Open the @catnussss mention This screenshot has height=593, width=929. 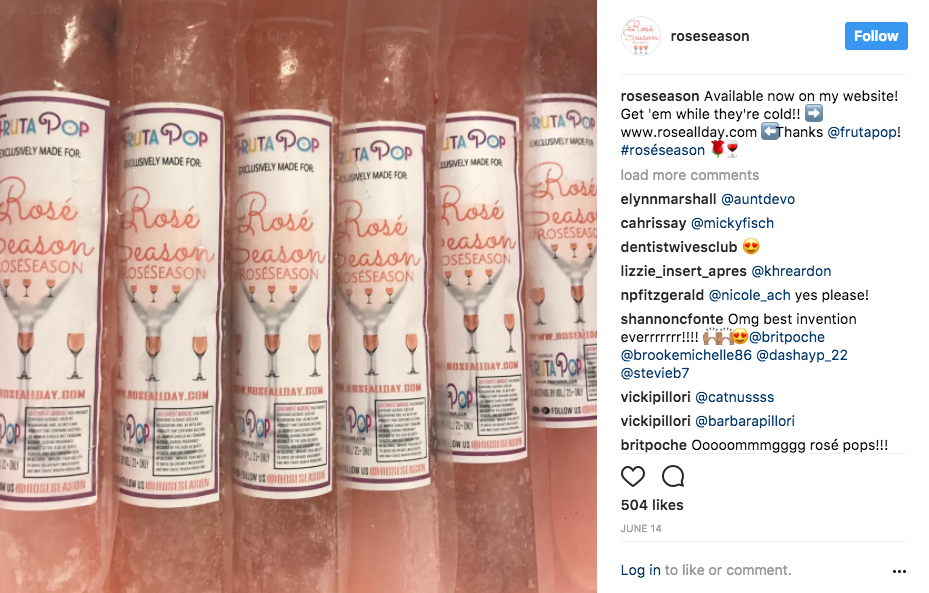coord(734,397)
